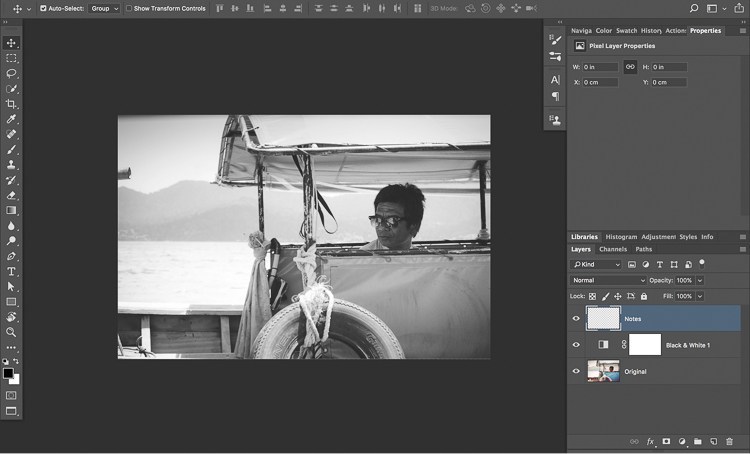750x454 pixels.
Task: Activate the Zoom tool
Action: click(x=11, y=332)
